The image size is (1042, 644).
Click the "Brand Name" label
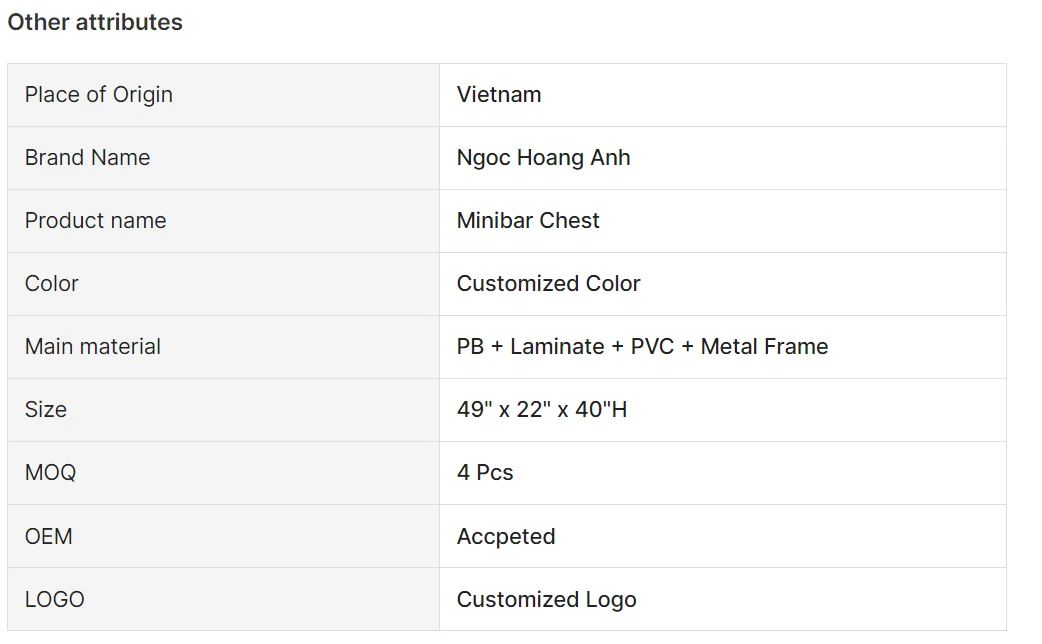click(87, 158)
